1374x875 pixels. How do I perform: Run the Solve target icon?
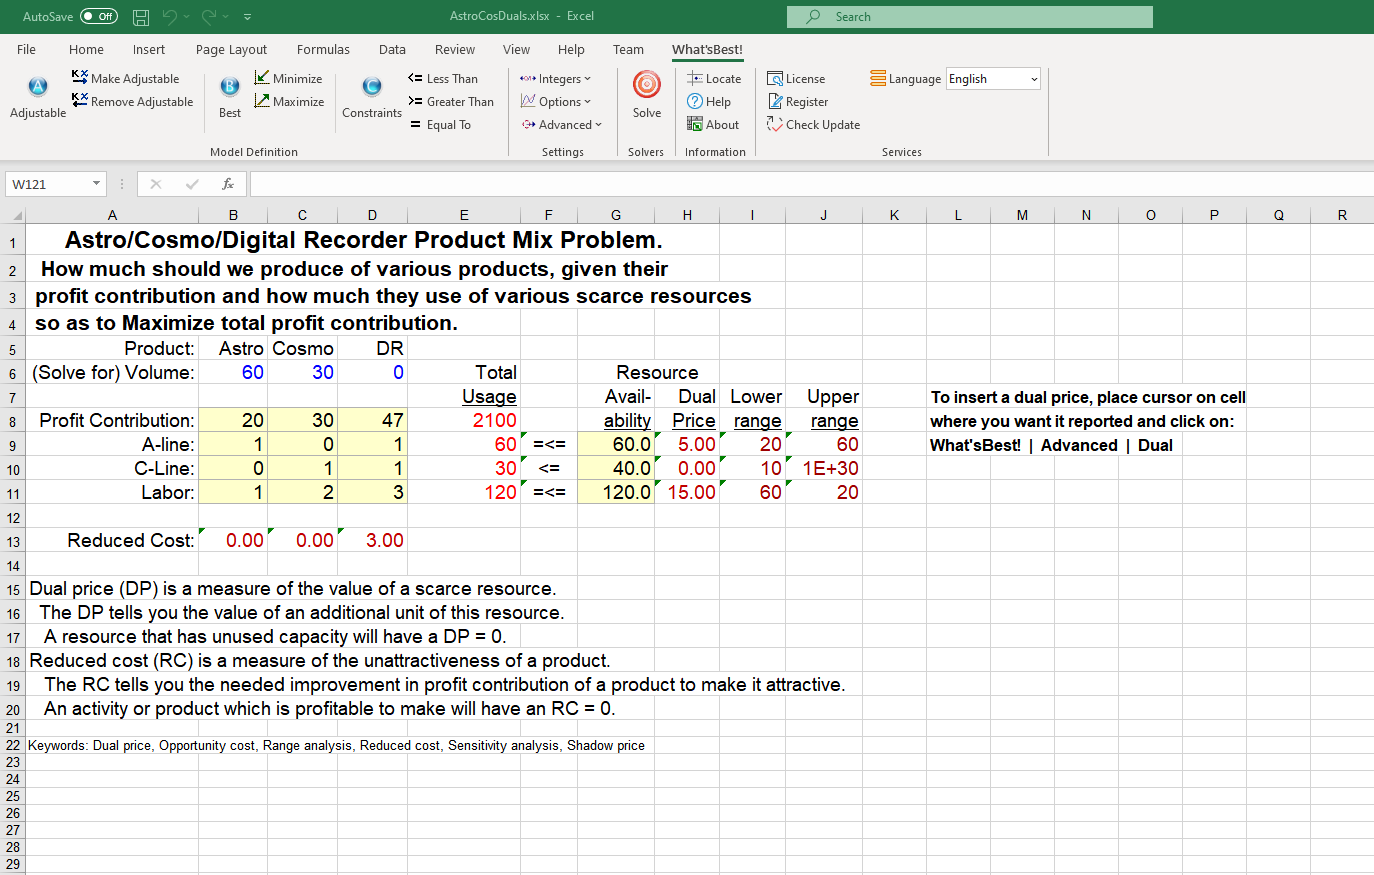(x=647, y=85)
